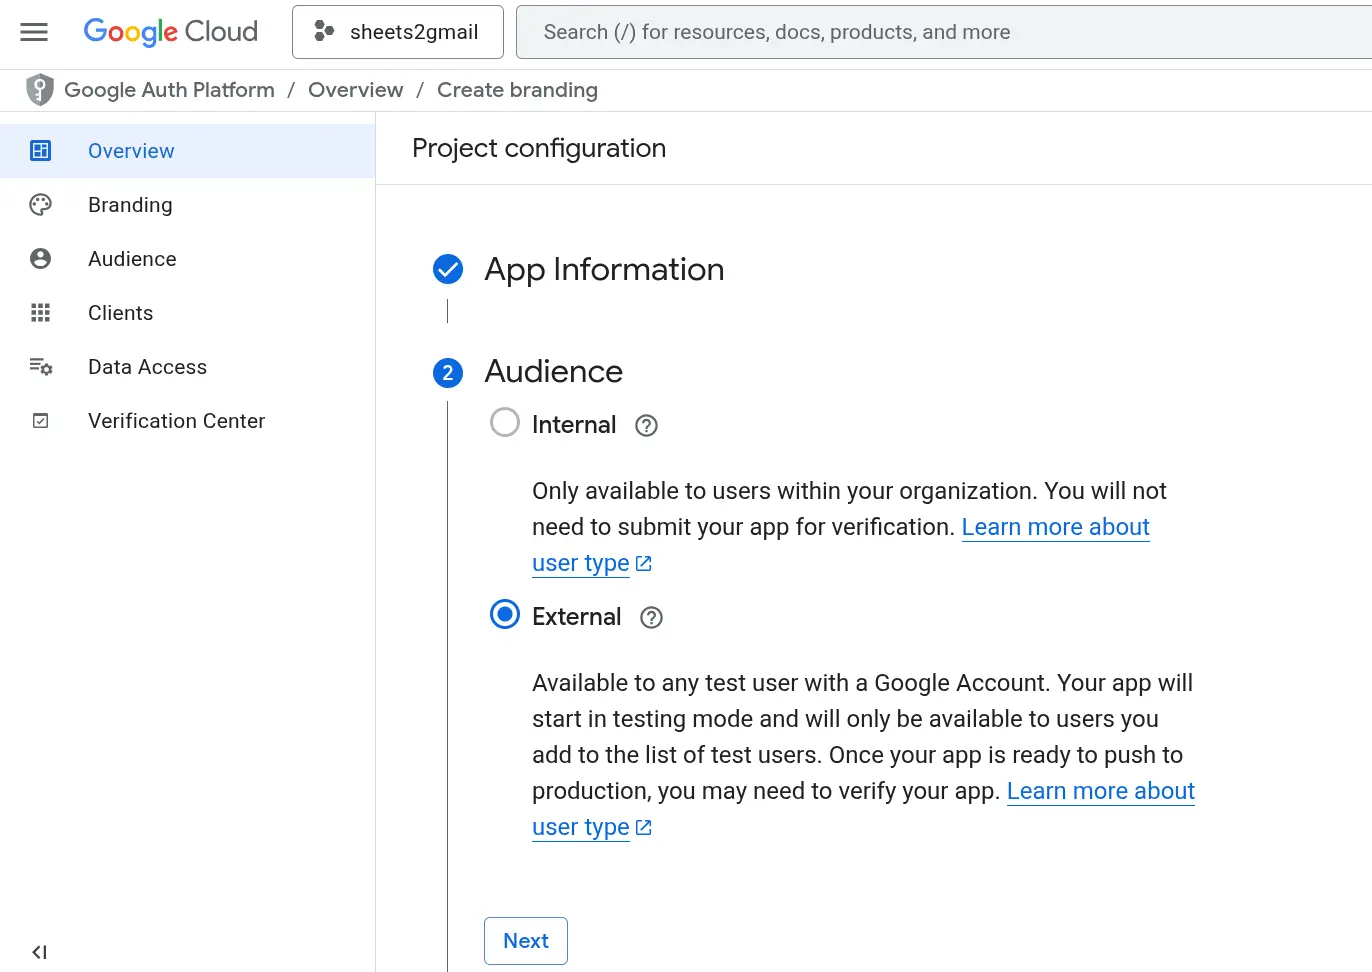Select the External audience radio button
The width and height of the screenshot is (1372, 972).
pyautogui.click(x=505, y=615)
